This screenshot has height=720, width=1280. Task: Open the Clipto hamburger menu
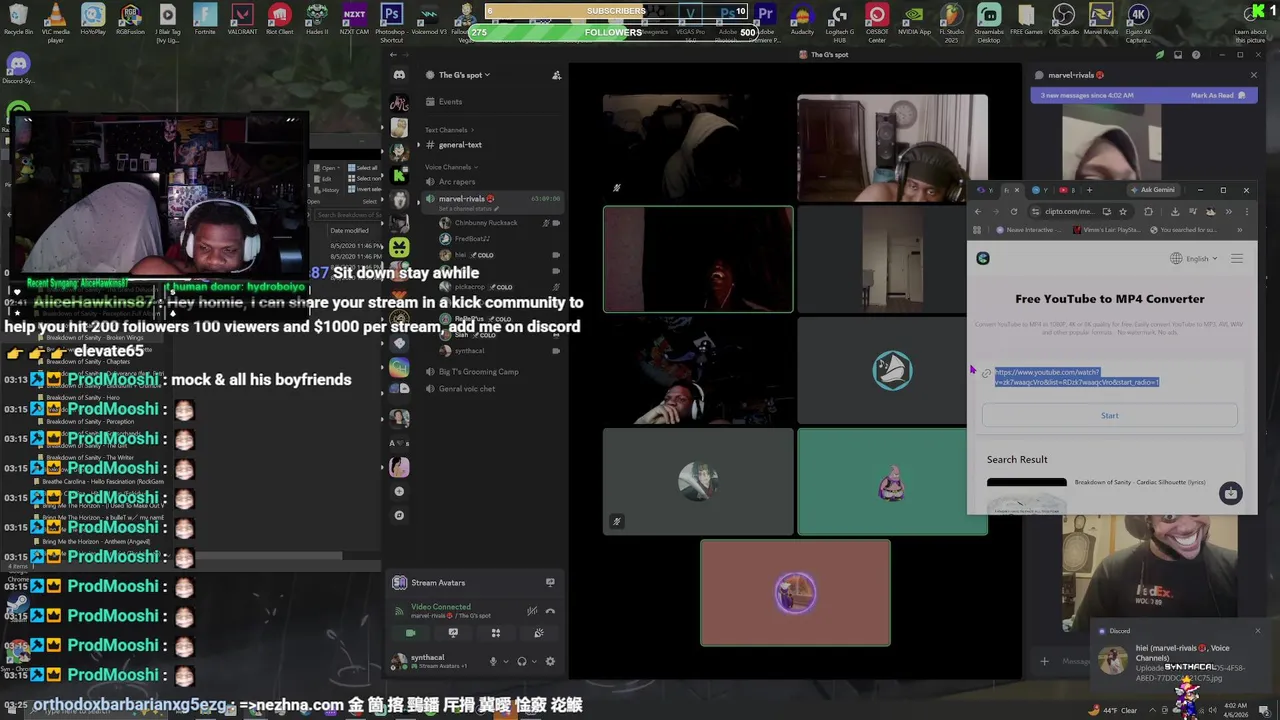1237,259
